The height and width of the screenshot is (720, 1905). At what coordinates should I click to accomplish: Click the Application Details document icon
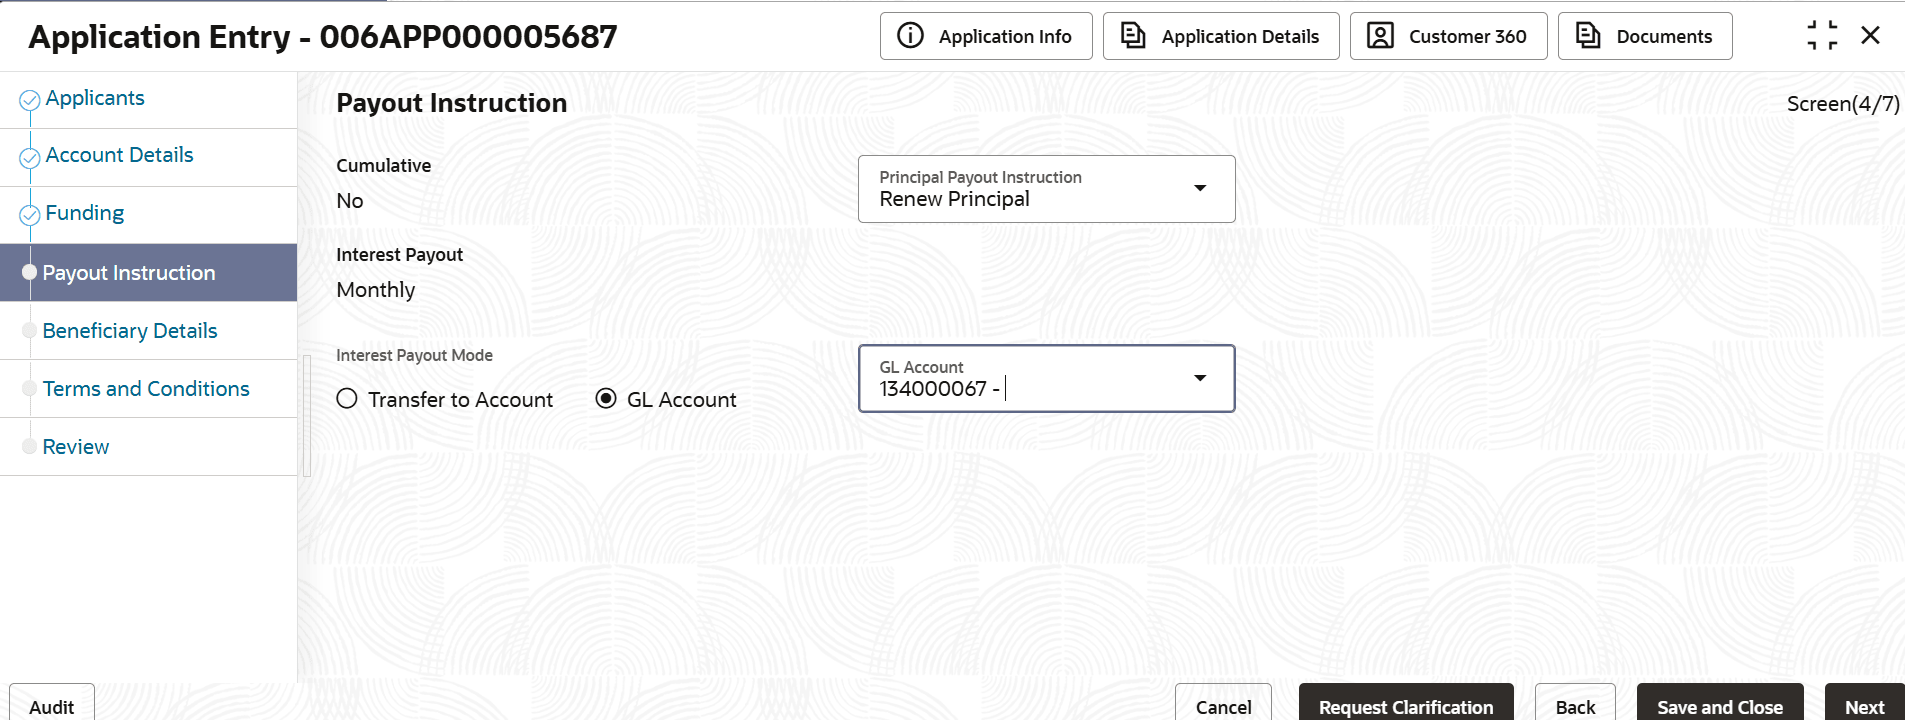[1133, 36]
